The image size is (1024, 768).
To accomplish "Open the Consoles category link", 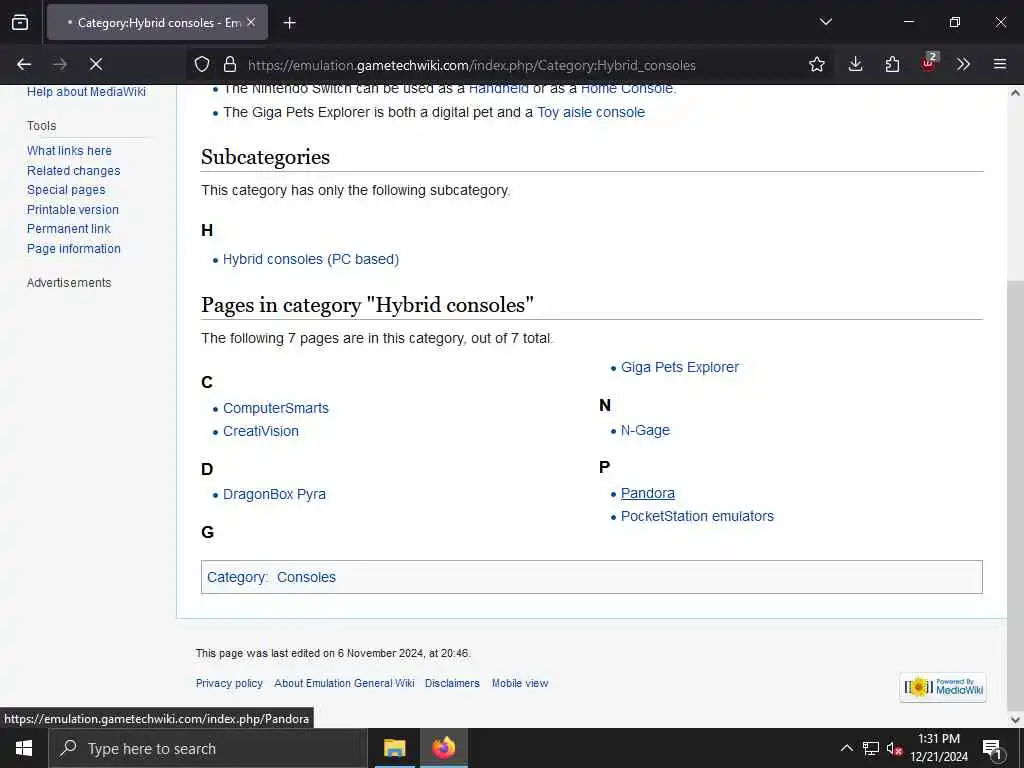I will [306, 577].
